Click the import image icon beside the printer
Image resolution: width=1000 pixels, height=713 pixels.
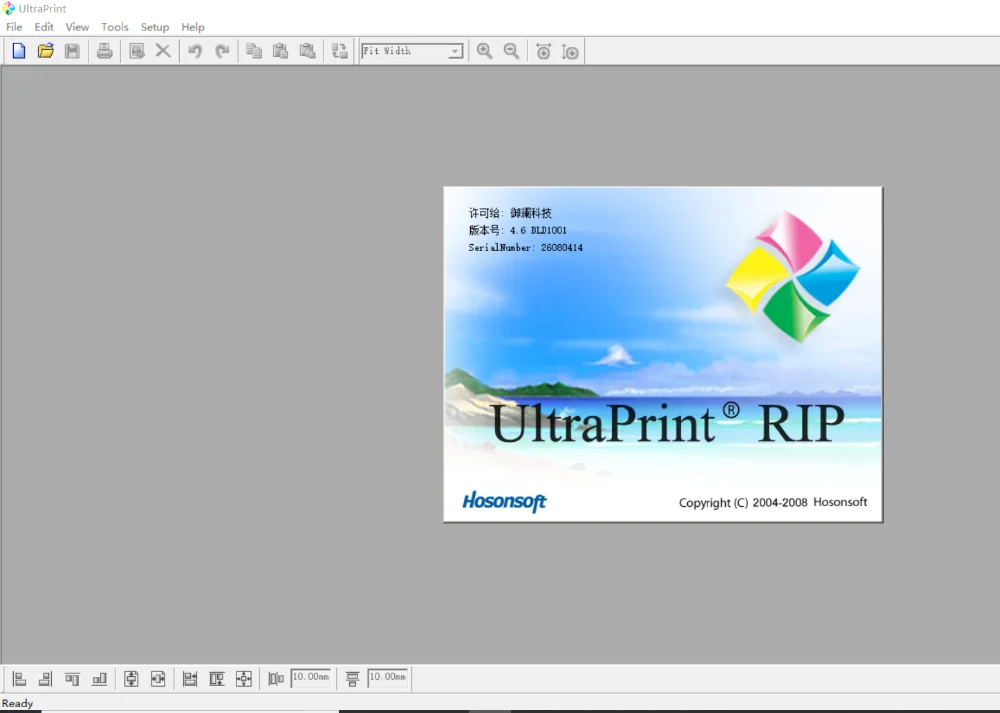pyautogui.click(x=136, y=51)
